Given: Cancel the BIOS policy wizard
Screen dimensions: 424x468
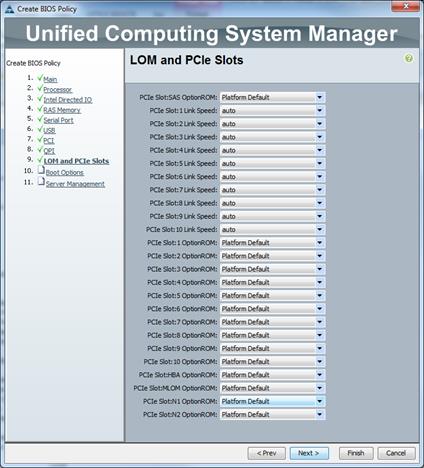Looking at the screenshot, I should click(396, 453).
